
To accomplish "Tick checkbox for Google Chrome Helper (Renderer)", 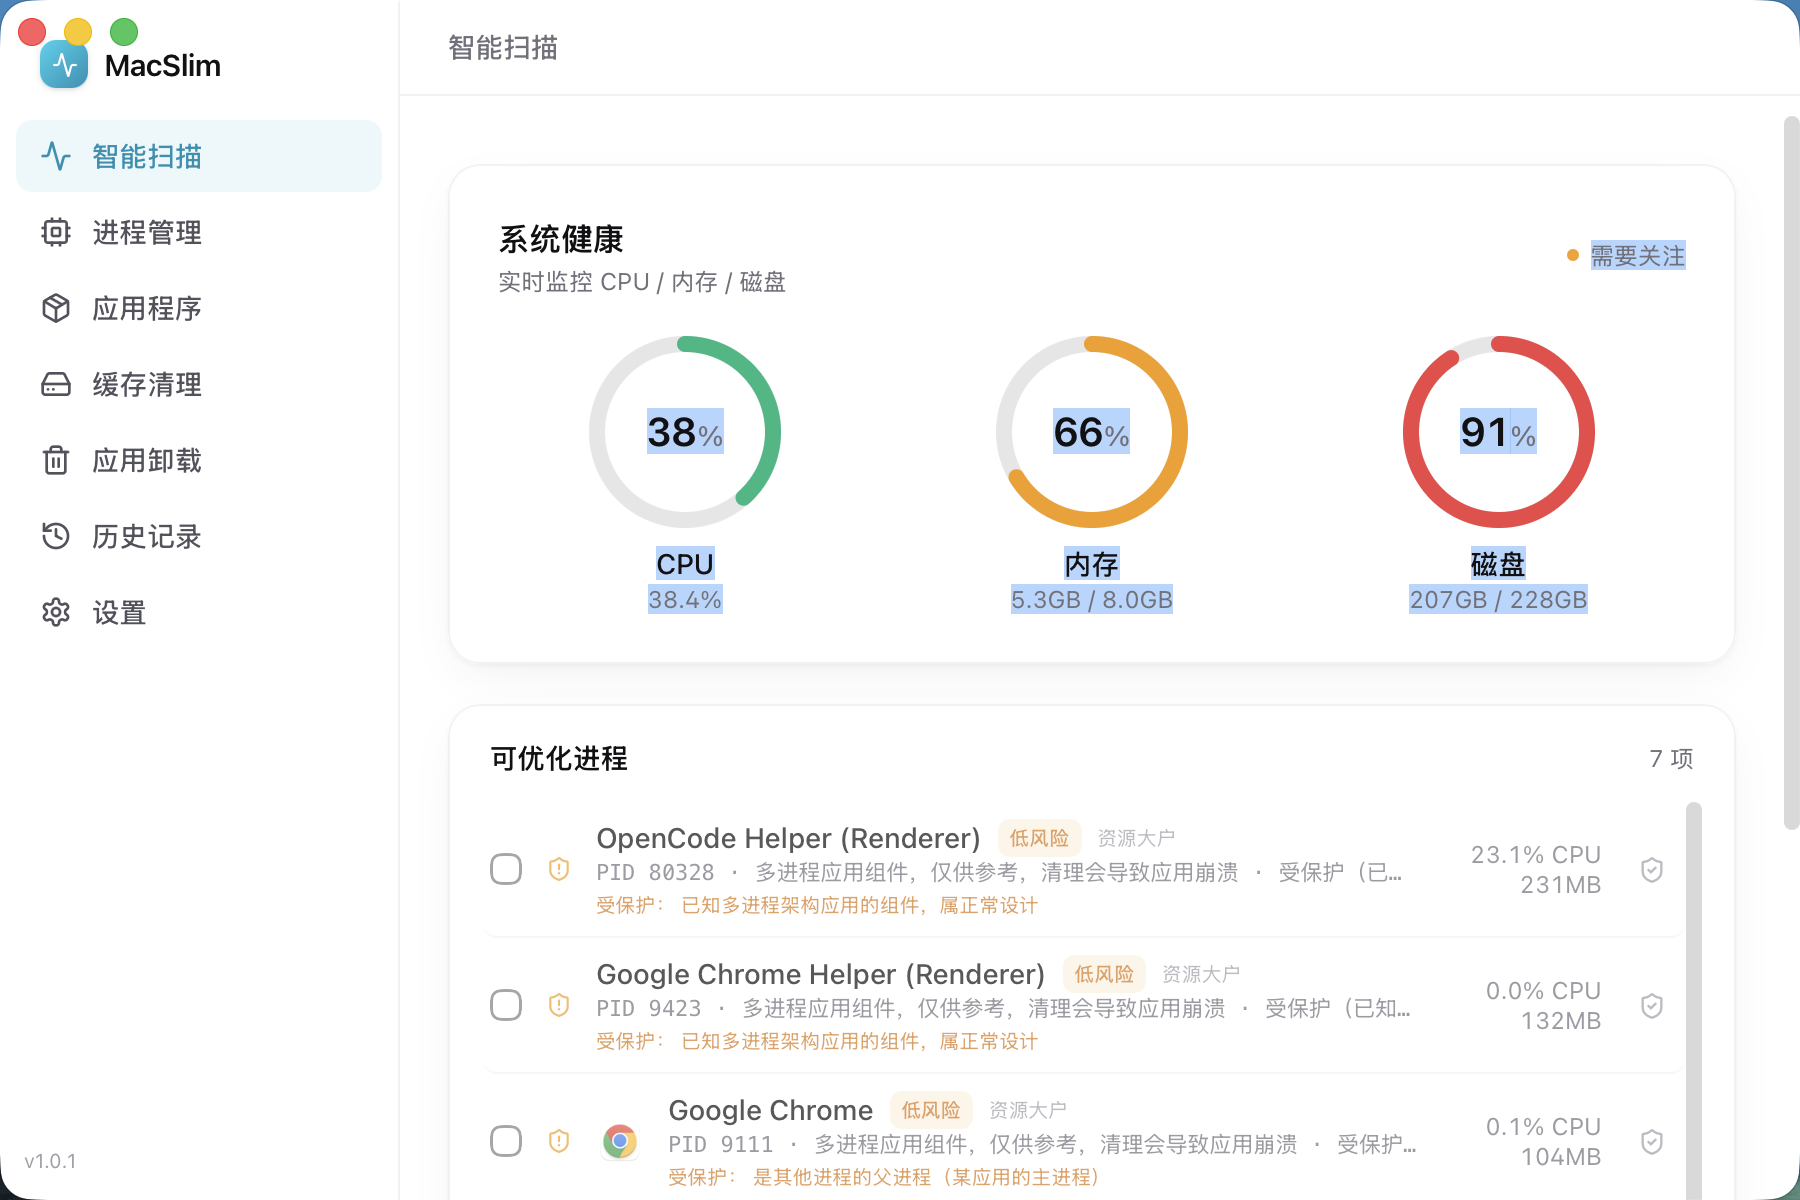I will [x=506, y=1005].
